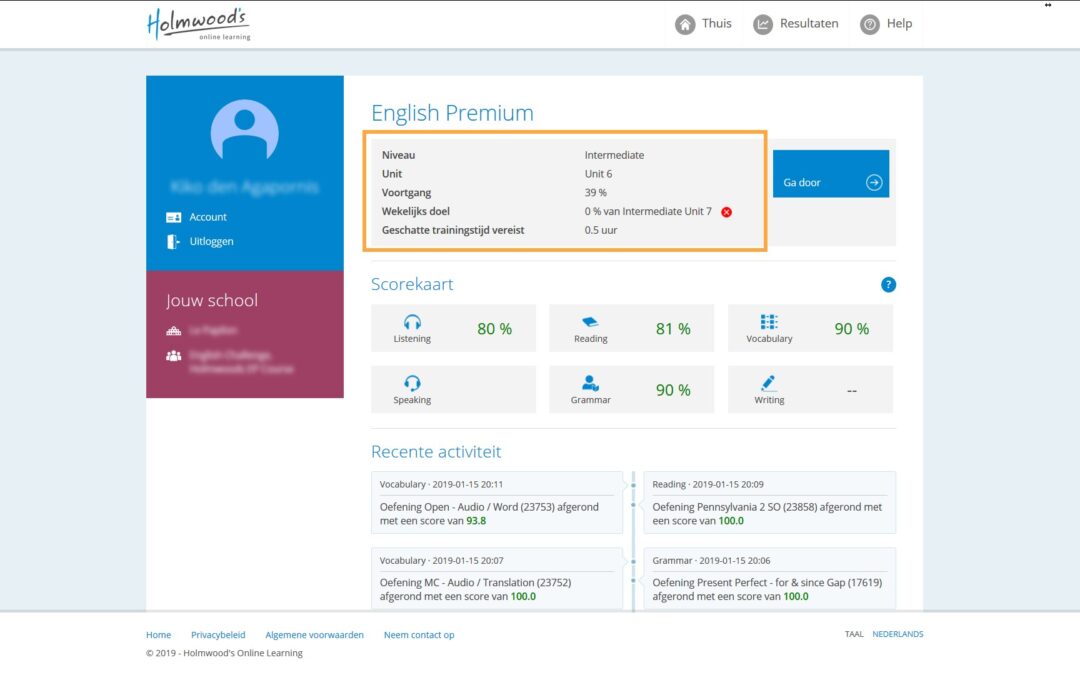Viewport: 1080px width, 675px height.
Task: Click the Jouw school heading
Action: click(211, 301)
